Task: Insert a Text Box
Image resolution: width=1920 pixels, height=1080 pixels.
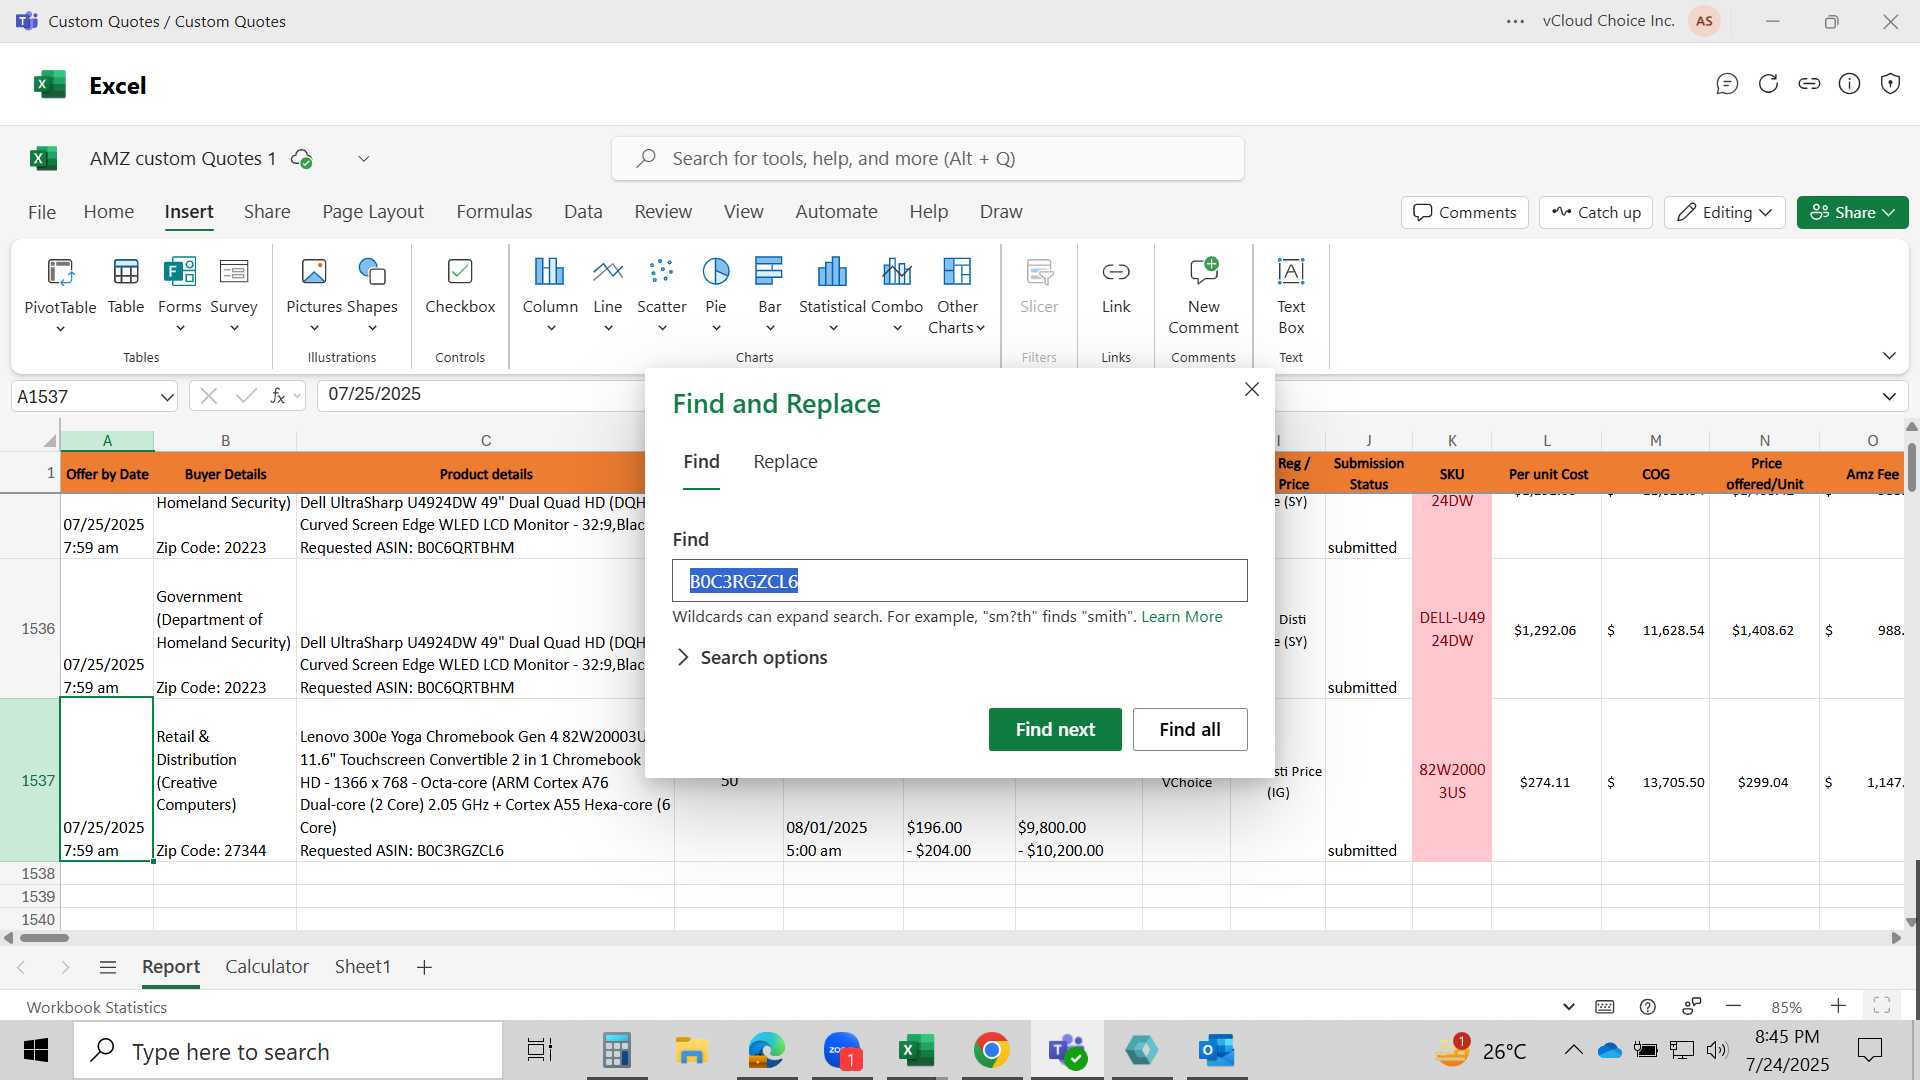Action: [x=1291, y=296]
